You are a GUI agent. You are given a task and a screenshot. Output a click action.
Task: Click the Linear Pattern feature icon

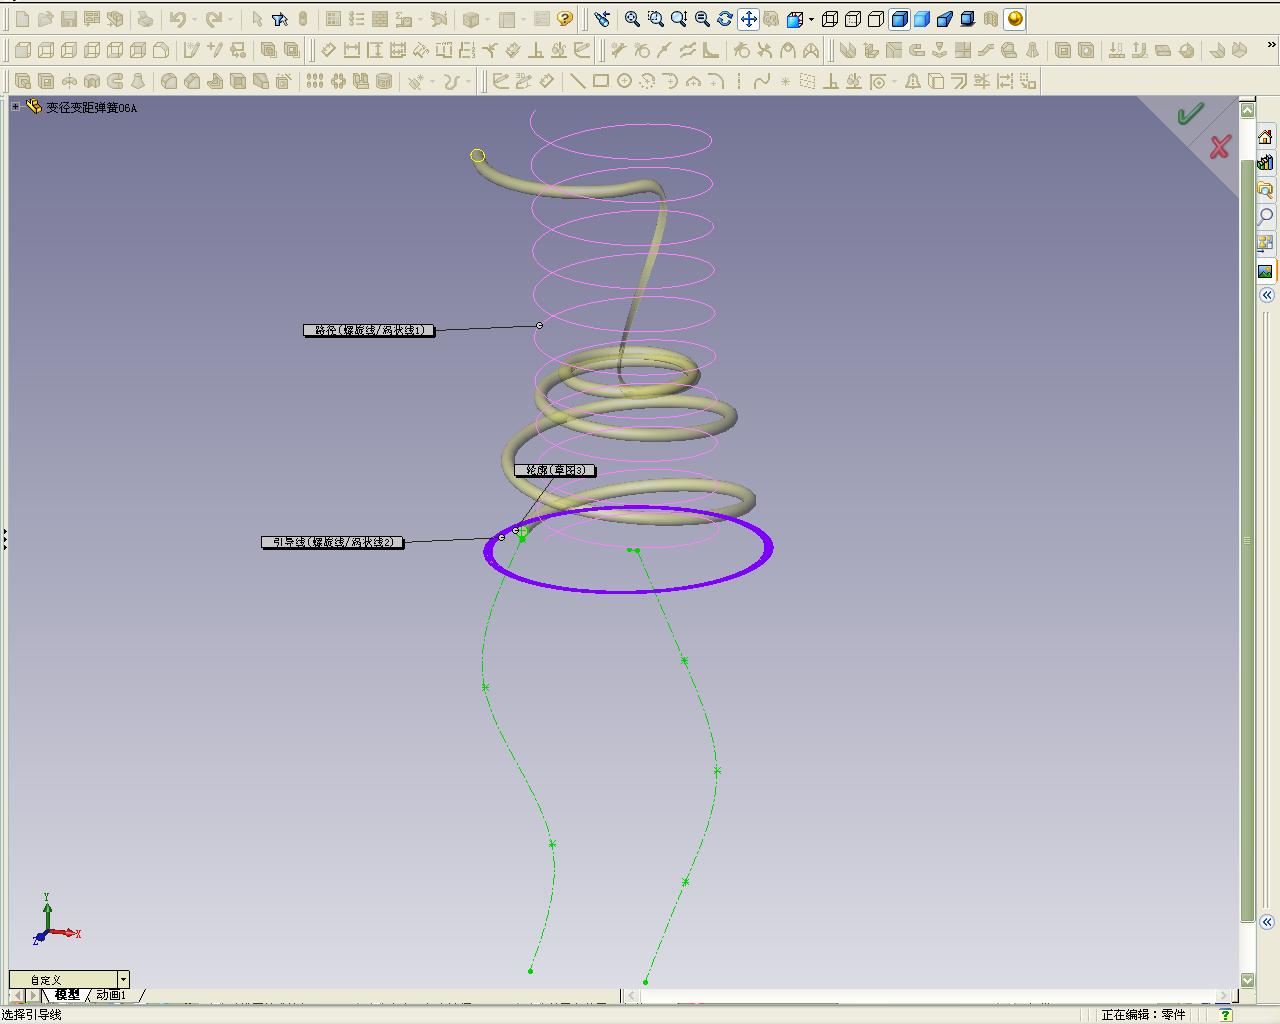coord(314,81)
